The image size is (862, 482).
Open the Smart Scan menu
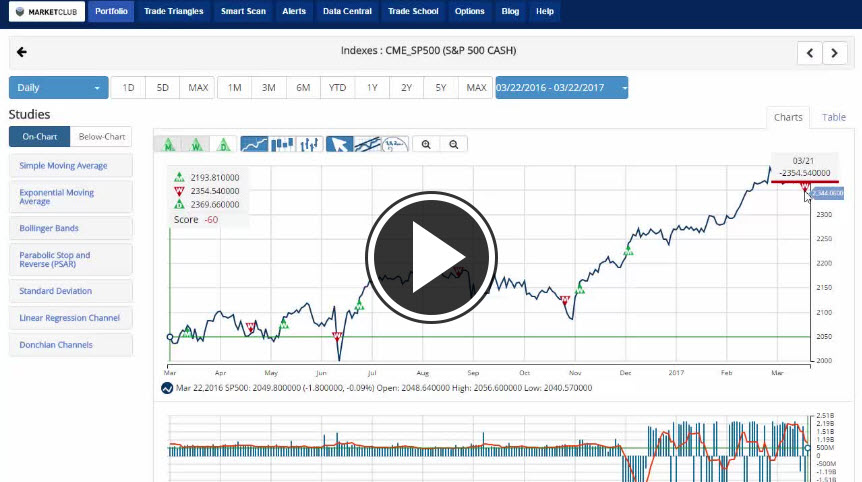click(x=243, y=12)
